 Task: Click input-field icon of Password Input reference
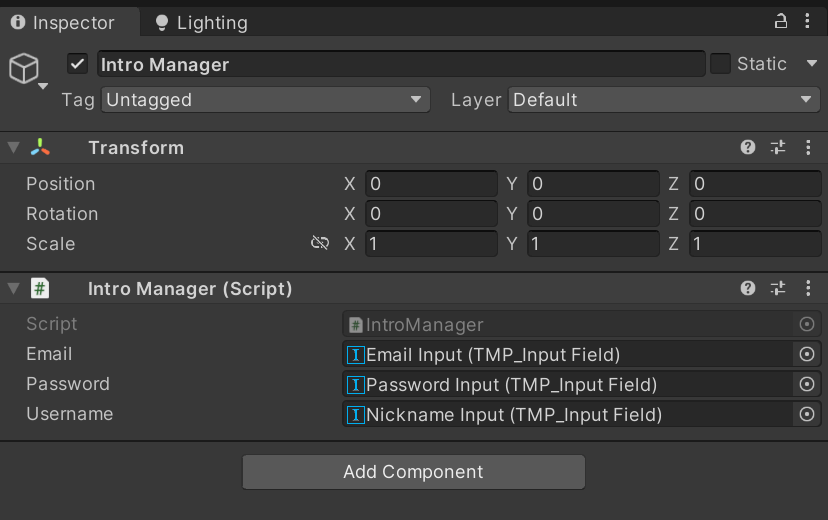click(x=355, y=385)
